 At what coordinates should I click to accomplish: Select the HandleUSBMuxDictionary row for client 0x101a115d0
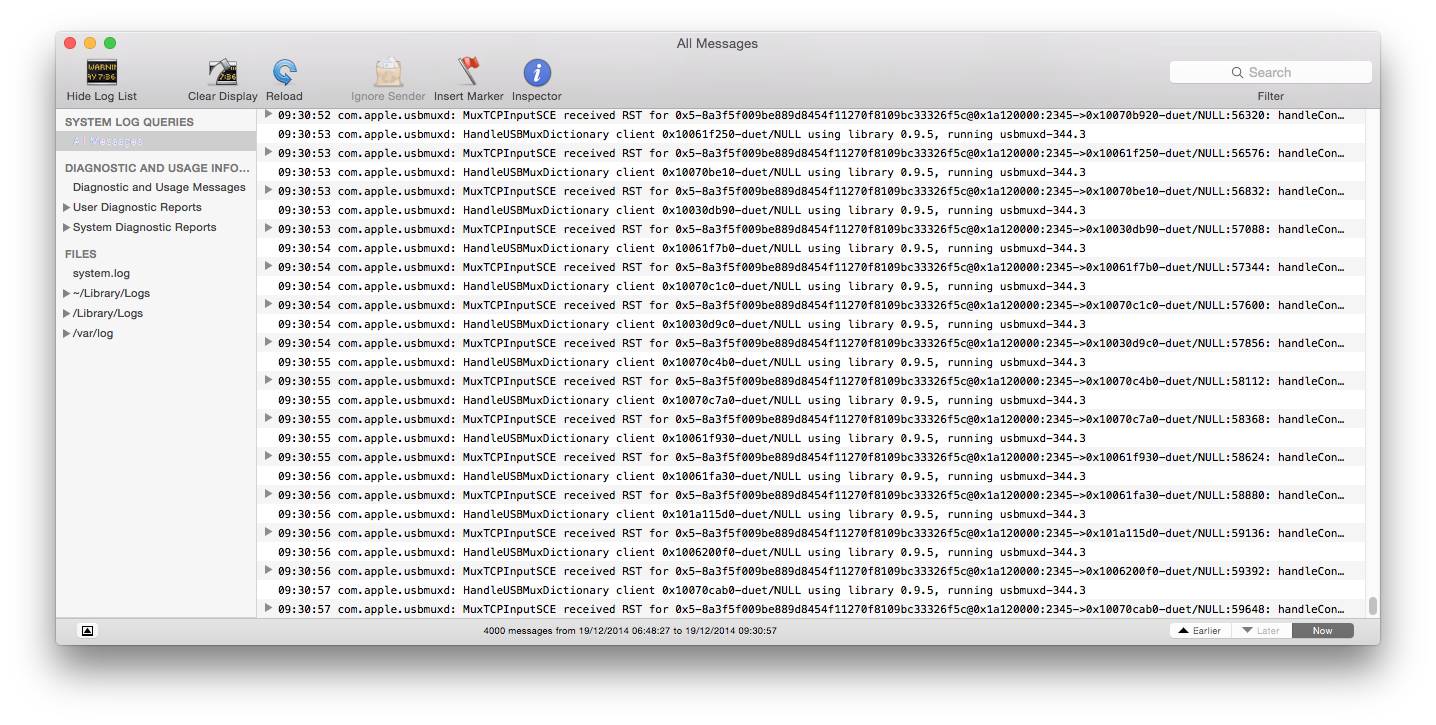tap(811, 514)
